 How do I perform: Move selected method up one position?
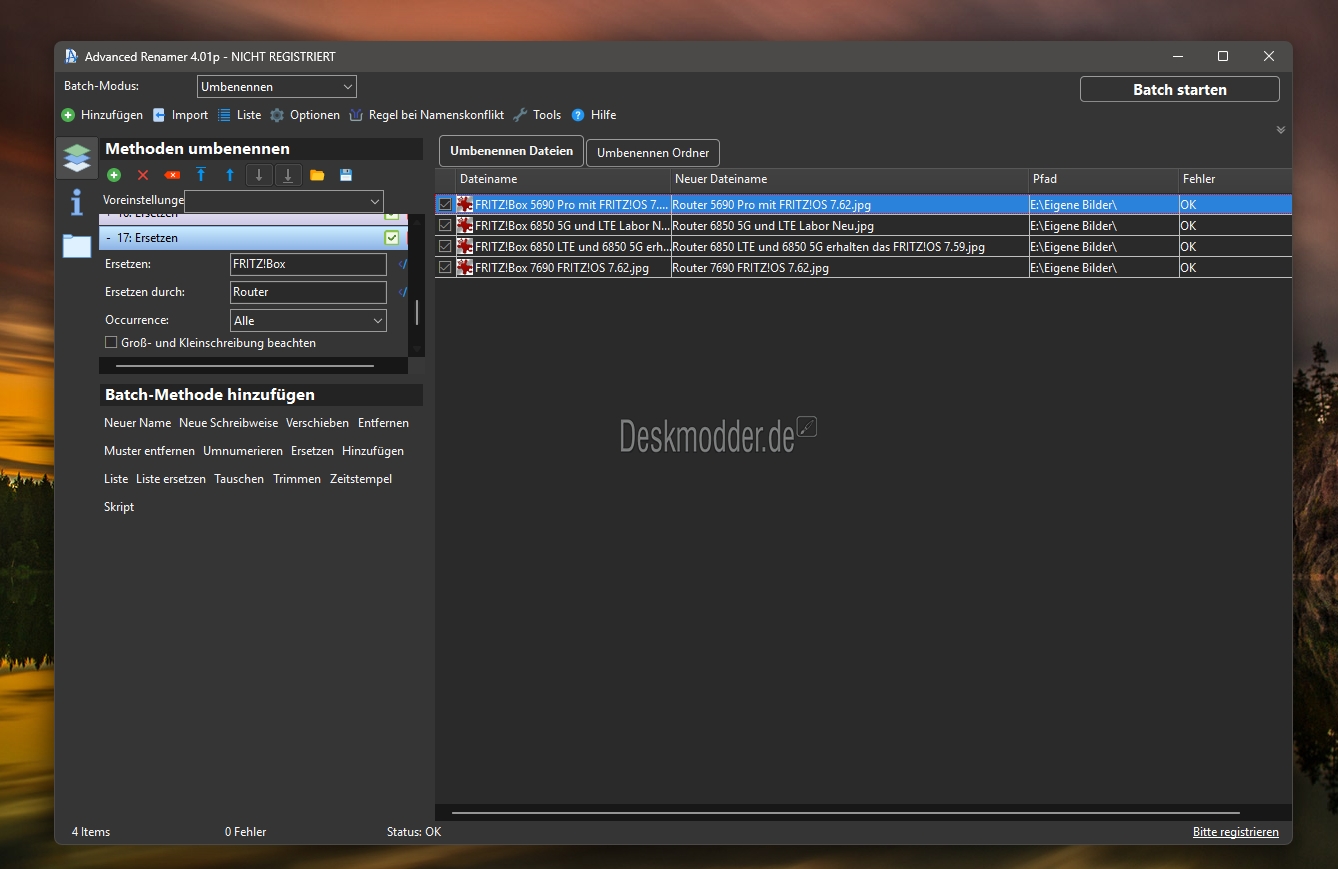pyautogui.click(x=230, y=175)
